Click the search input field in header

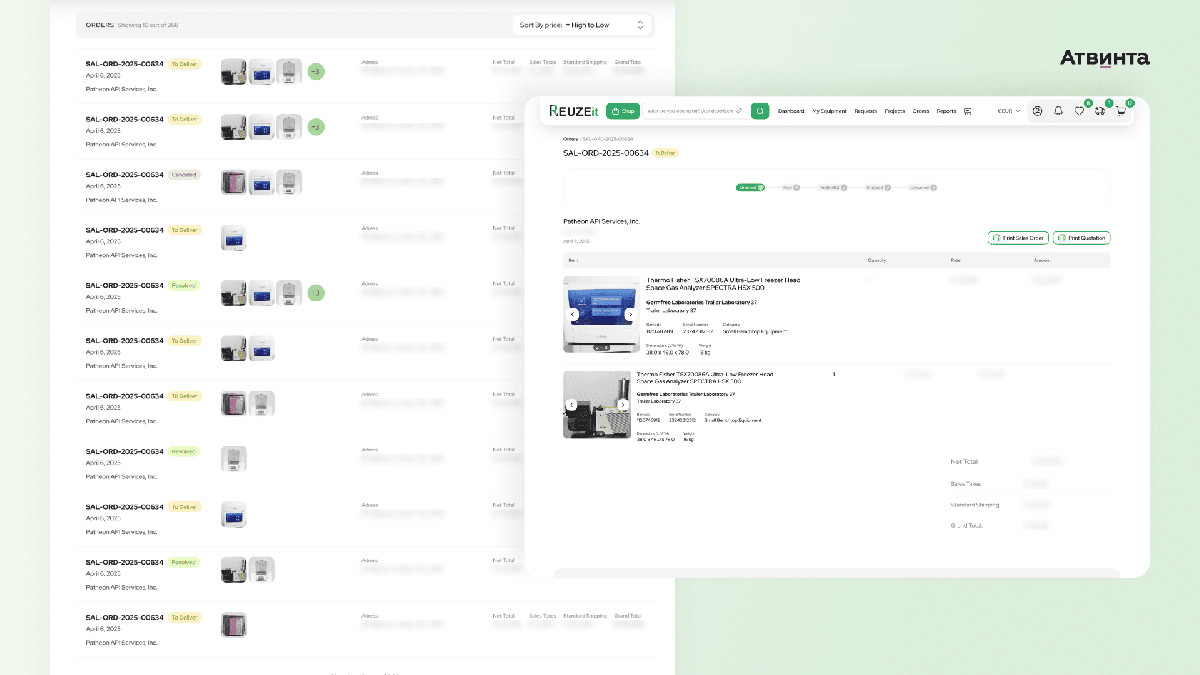click(x=692, y=111)
